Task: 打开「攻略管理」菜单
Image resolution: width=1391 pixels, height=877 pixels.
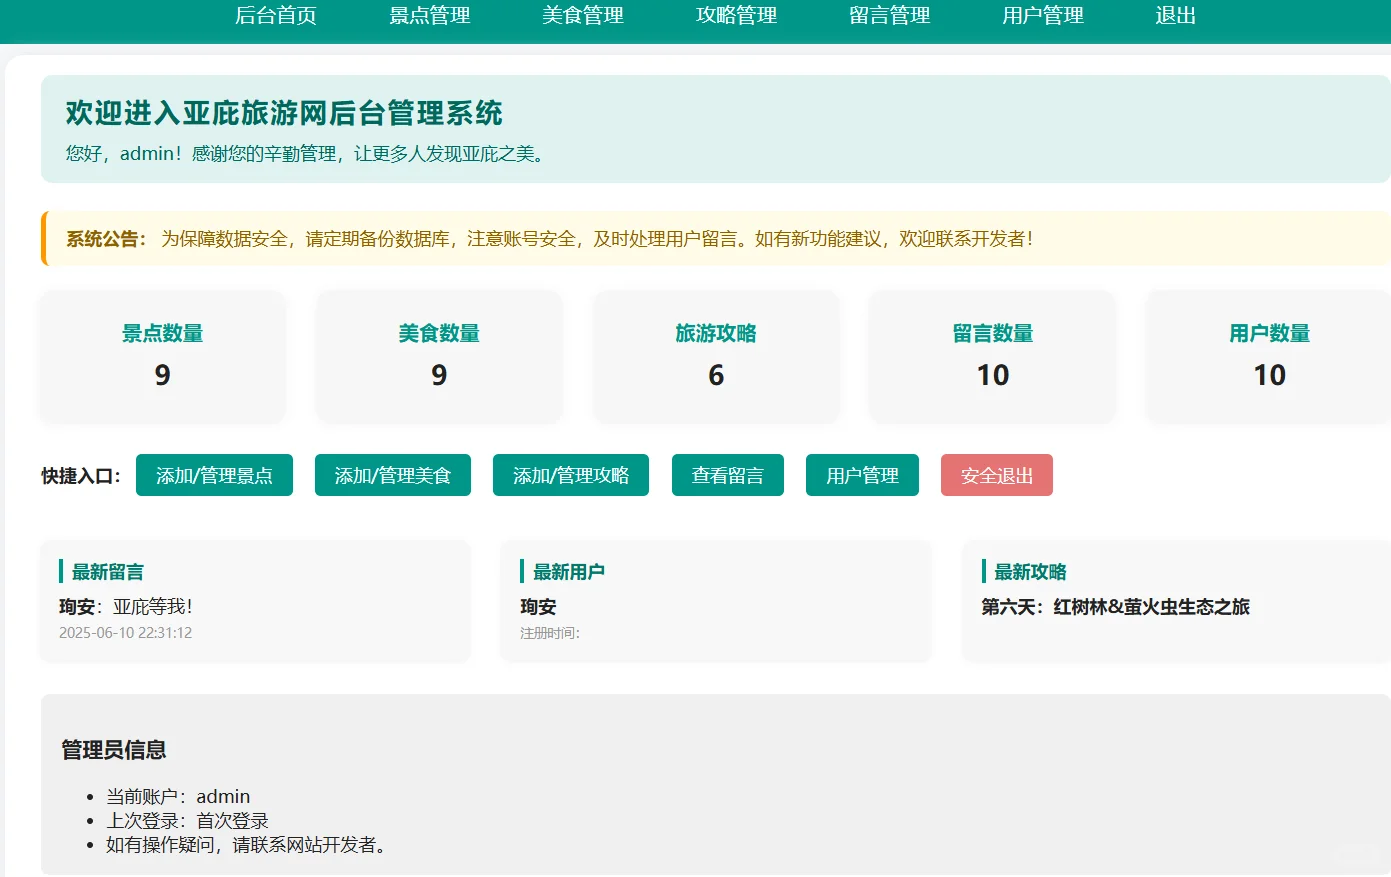Action: click(x=735, y=16)
